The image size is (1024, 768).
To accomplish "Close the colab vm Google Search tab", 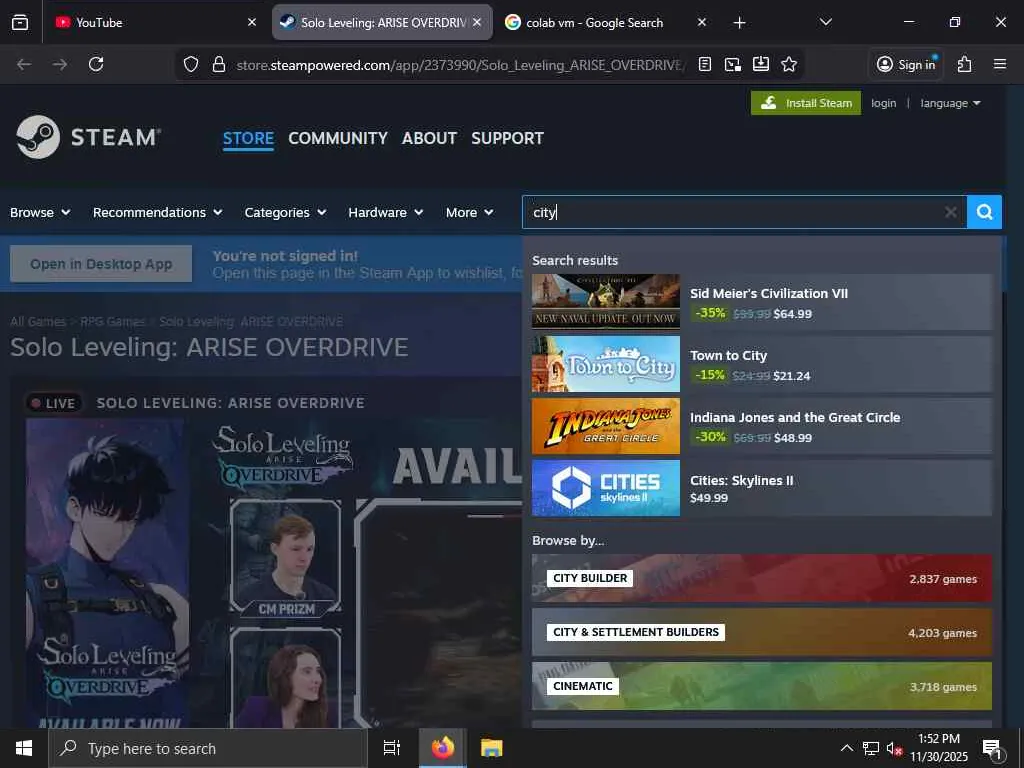I will 702,22.
